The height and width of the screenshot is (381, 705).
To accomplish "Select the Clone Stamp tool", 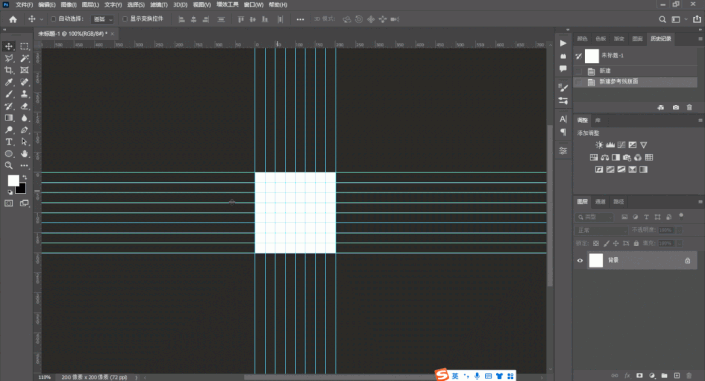I will point(24,94).
